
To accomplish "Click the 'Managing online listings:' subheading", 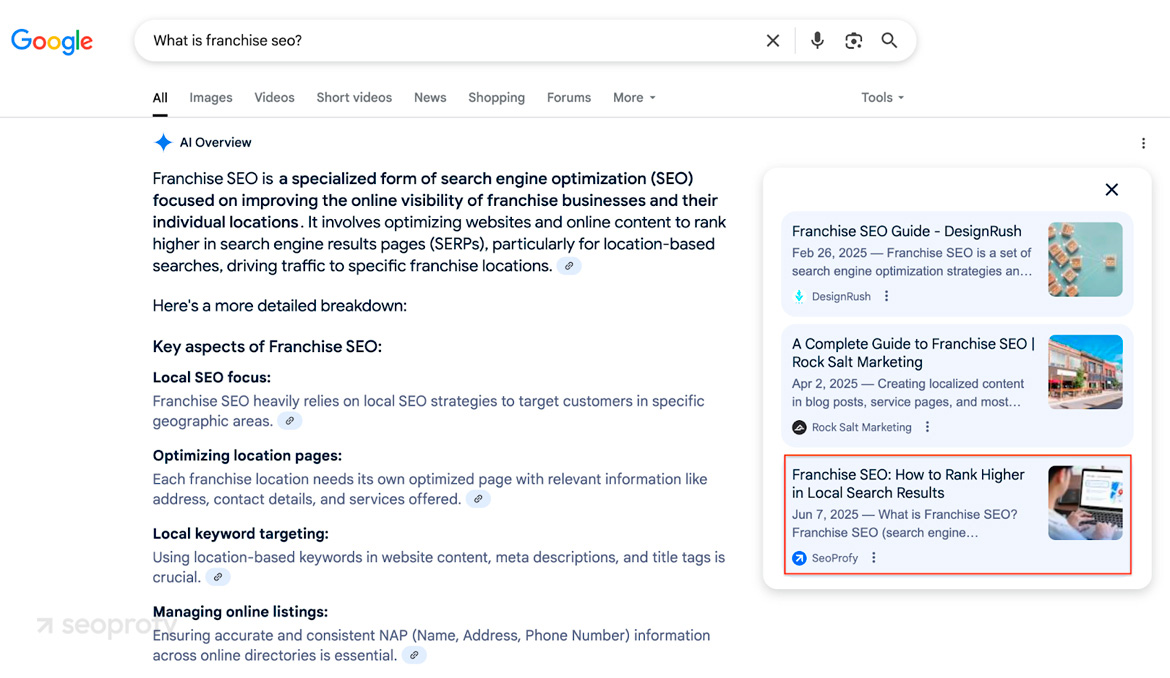I will point(240,612).
